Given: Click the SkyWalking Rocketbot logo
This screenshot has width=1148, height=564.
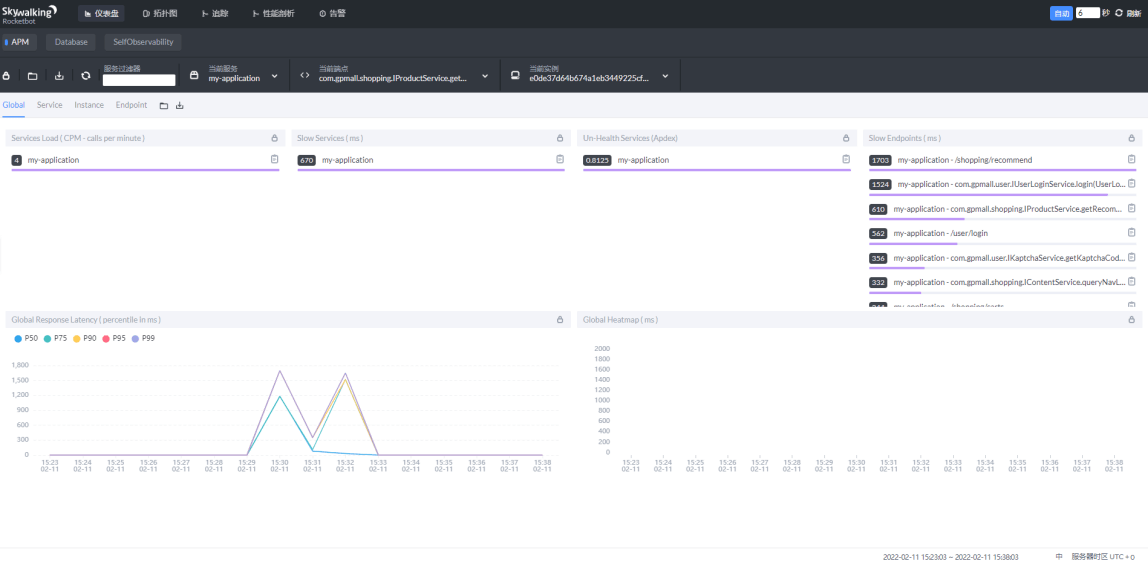Looking at the screenshot, I should click(x=30, y=13).
